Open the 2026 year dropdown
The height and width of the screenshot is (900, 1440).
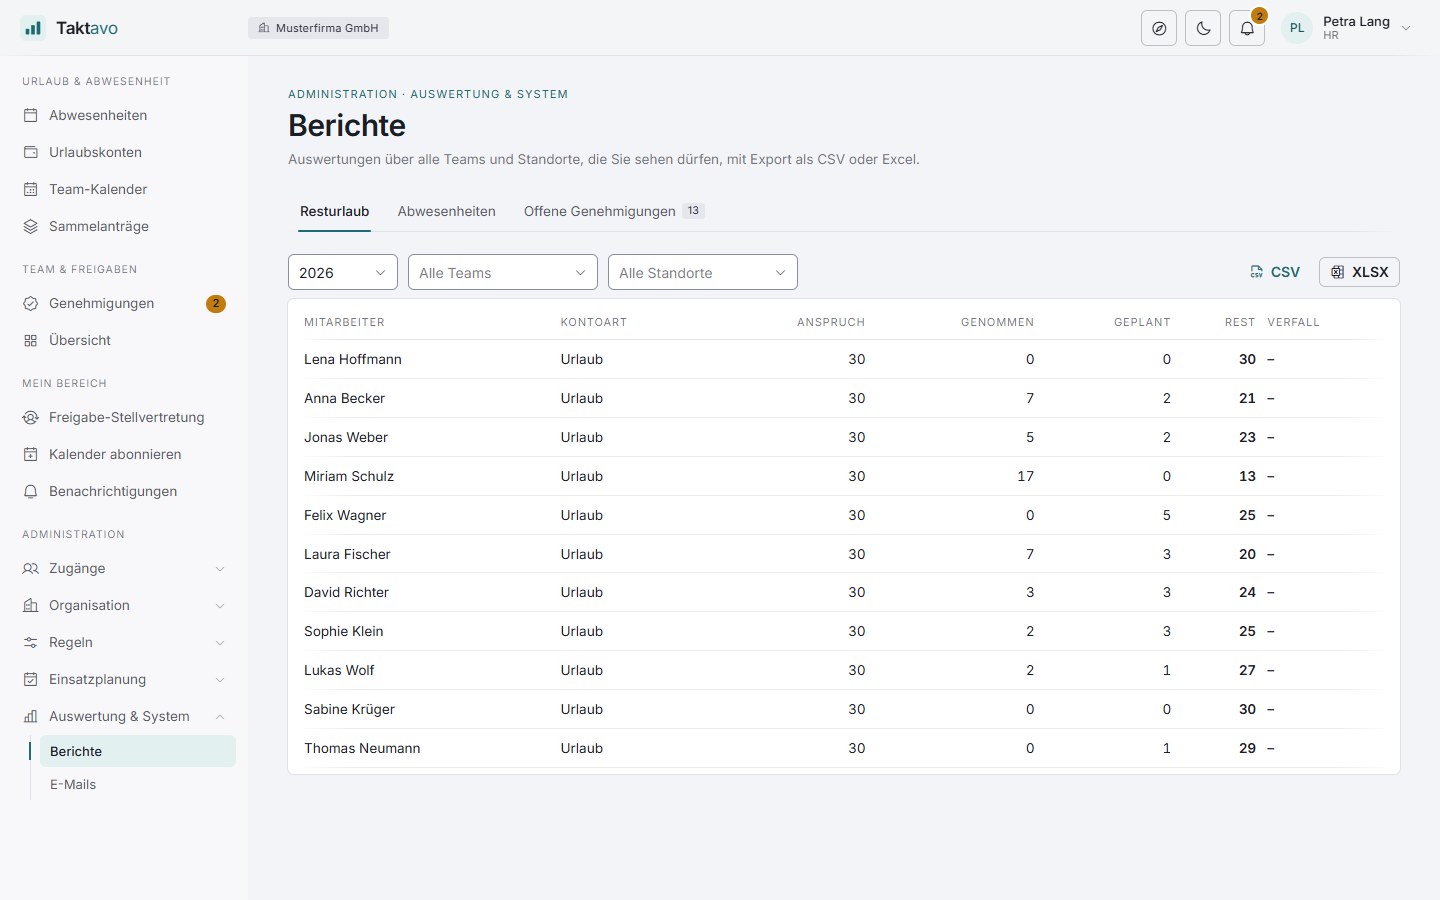(x=343, y=272)
